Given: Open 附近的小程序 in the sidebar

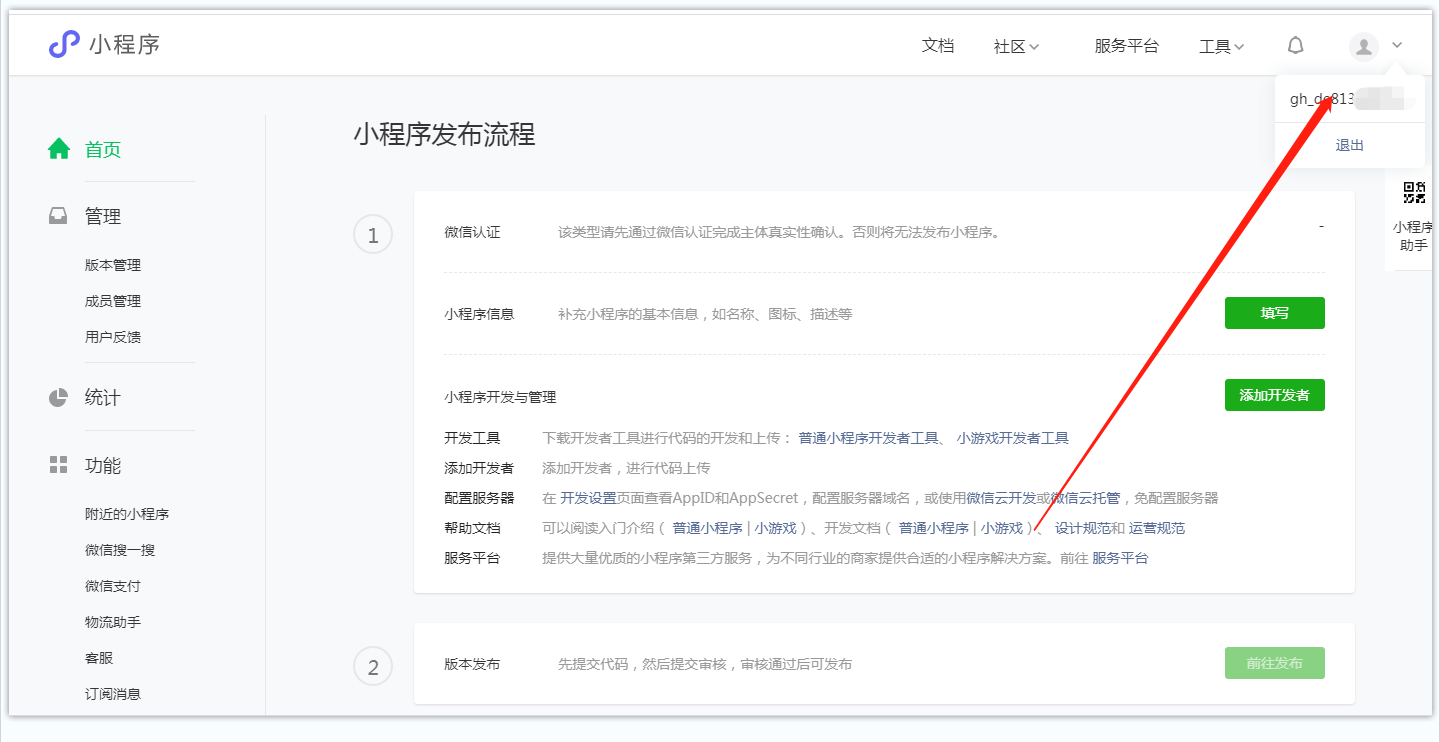Looking at the screenshot, I should coord(127,514).
